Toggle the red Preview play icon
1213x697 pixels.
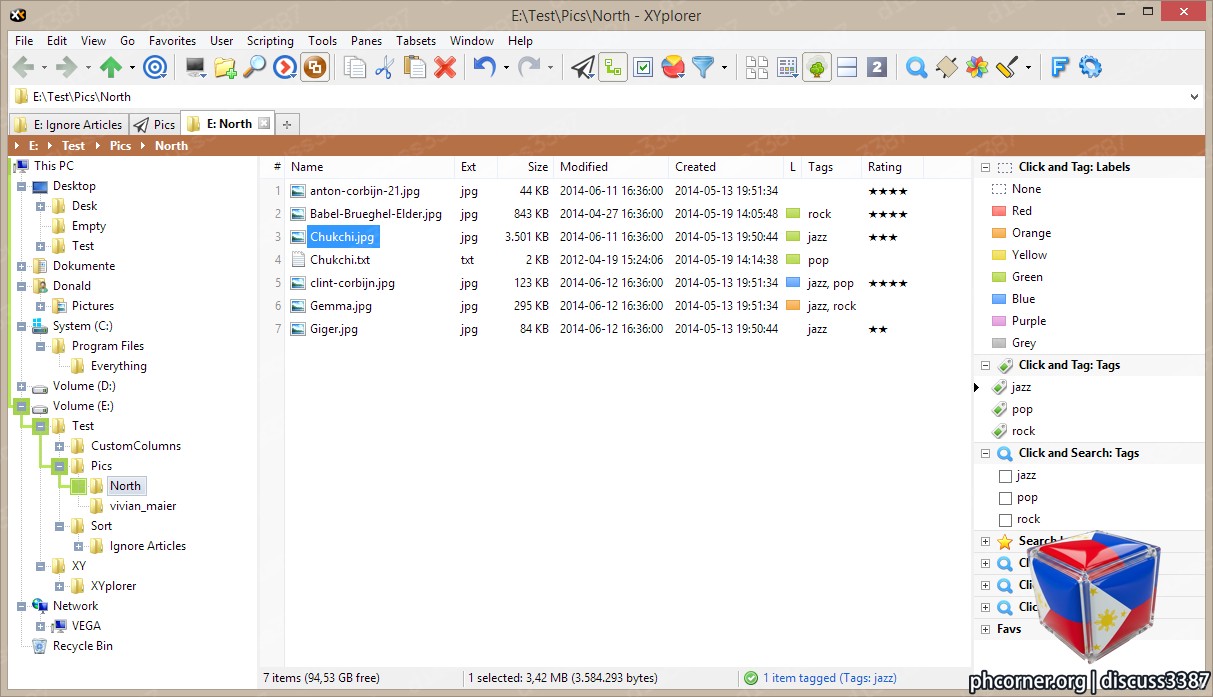tap(285, 67)
